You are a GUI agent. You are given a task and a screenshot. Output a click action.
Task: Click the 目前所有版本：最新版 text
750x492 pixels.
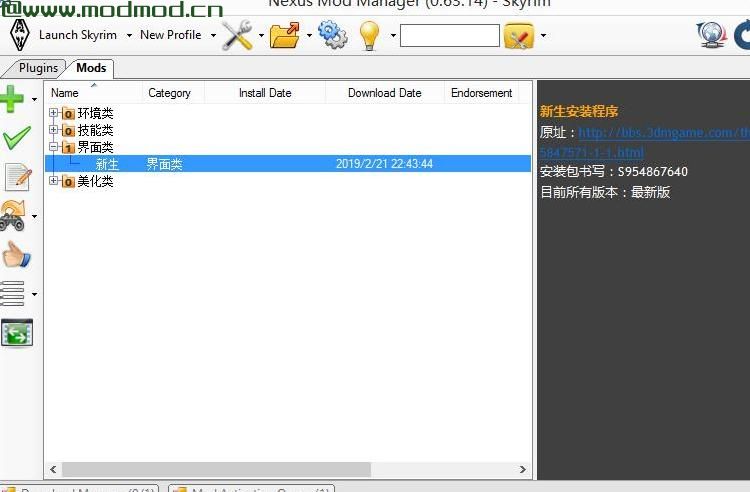click(x=605, y=192)
